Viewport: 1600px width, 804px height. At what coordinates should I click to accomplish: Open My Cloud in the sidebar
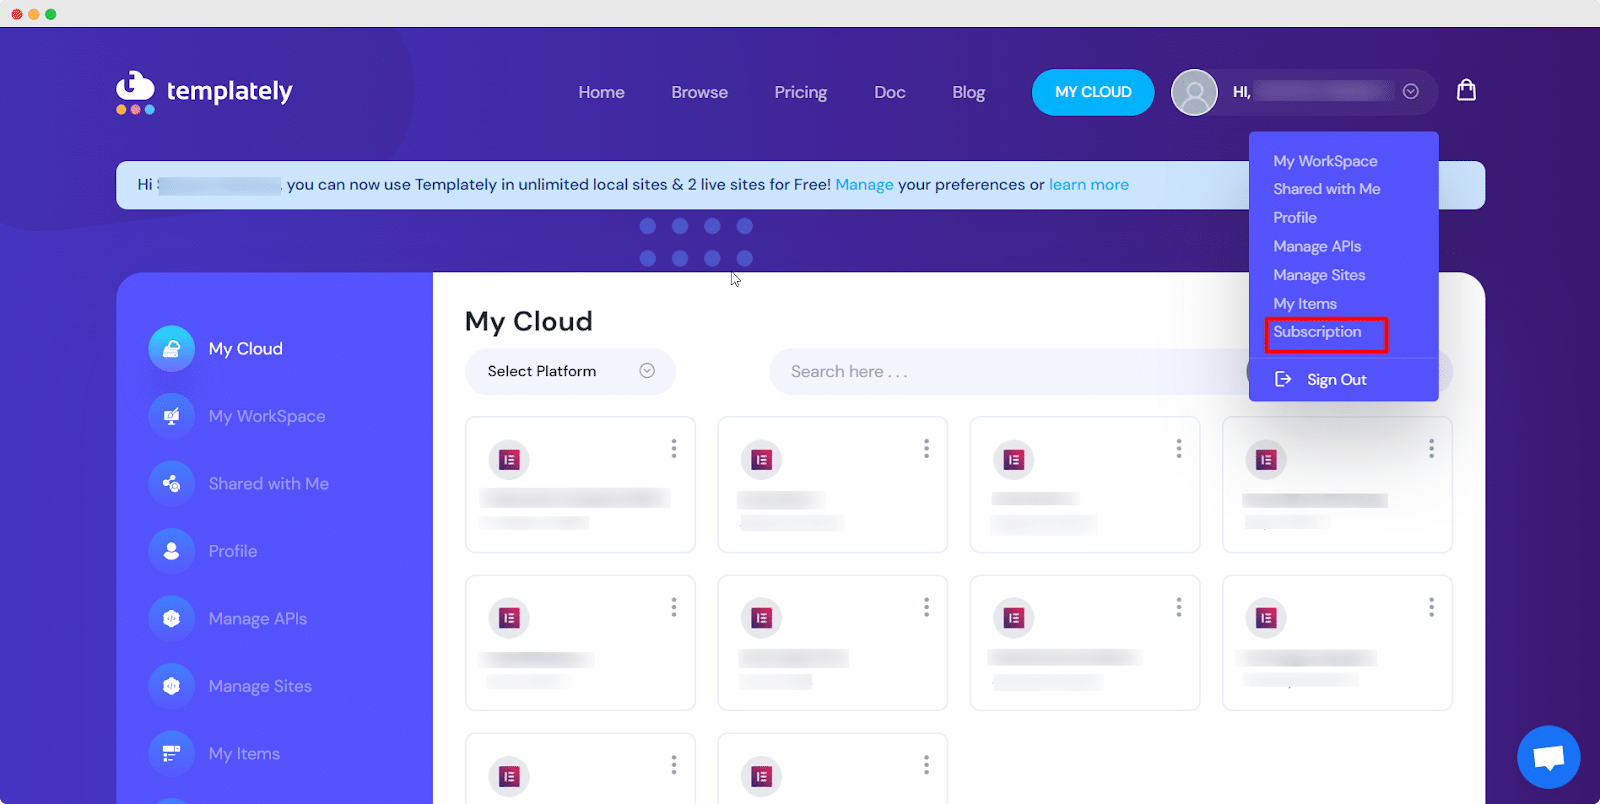(x=245, y=349)
